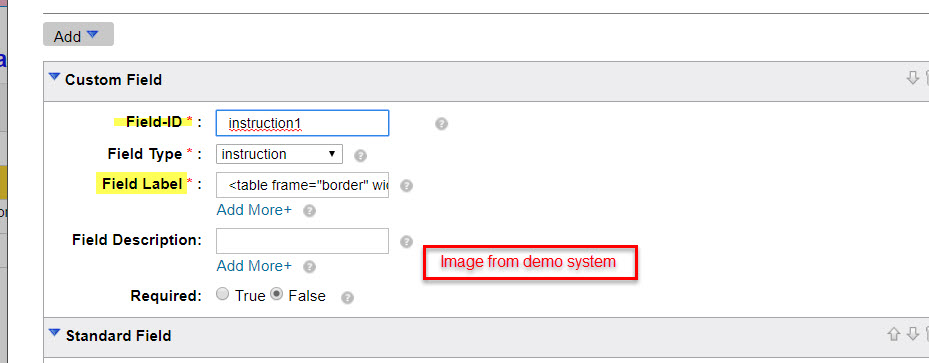Open help icon beside Field Description input
The image size is (929, 363).
click(x=406, y=242)
